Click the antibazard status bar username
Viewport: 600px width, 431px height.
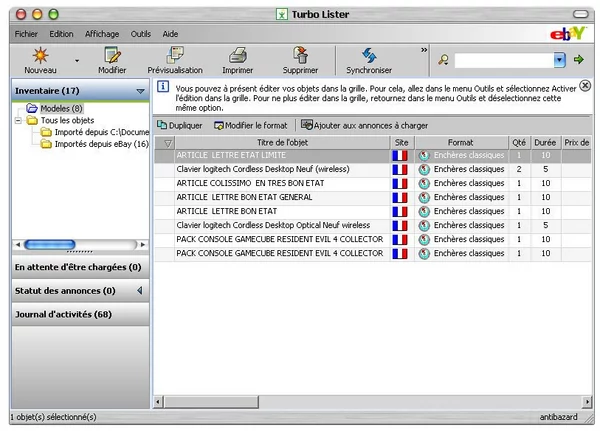[x=558, y=417]
